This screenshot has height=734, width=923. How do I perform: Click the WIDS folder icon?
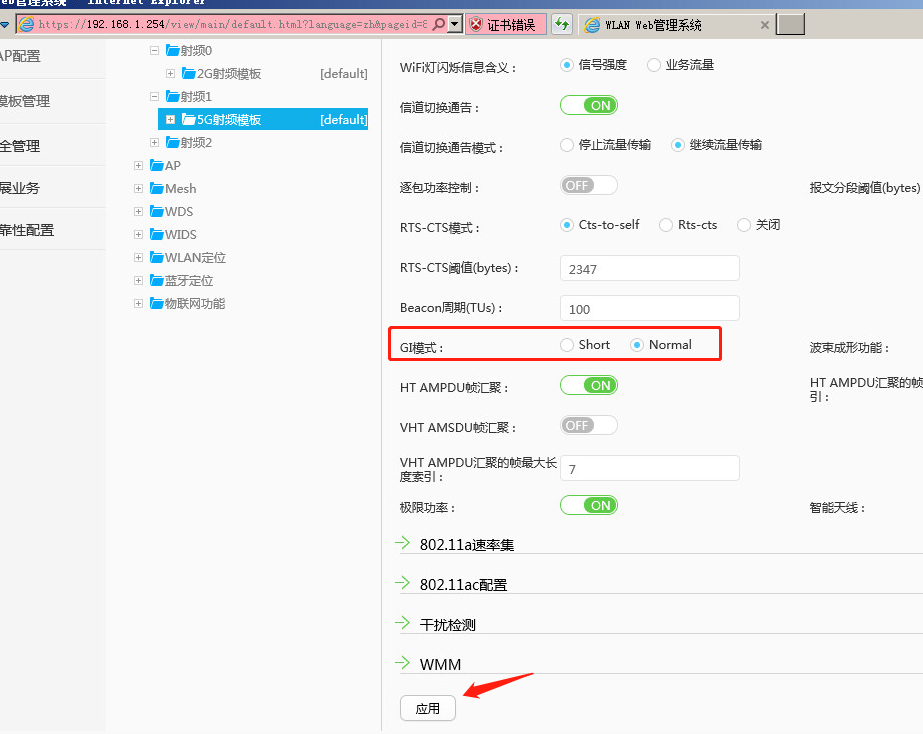[x=157, y=234]
